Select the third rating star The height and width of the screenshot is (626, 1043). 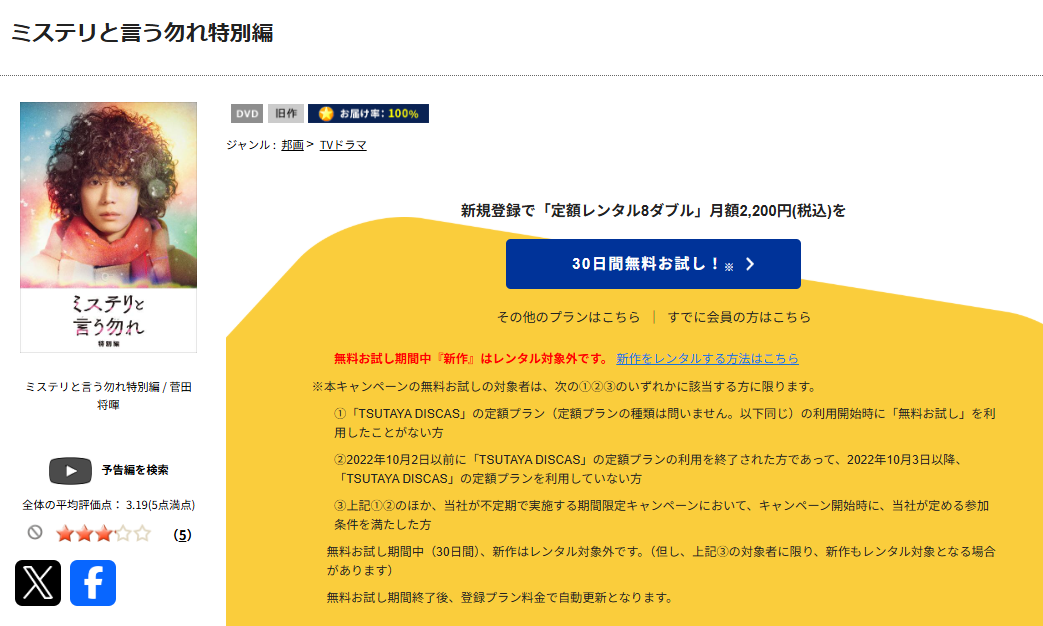(x=103, y=534)
